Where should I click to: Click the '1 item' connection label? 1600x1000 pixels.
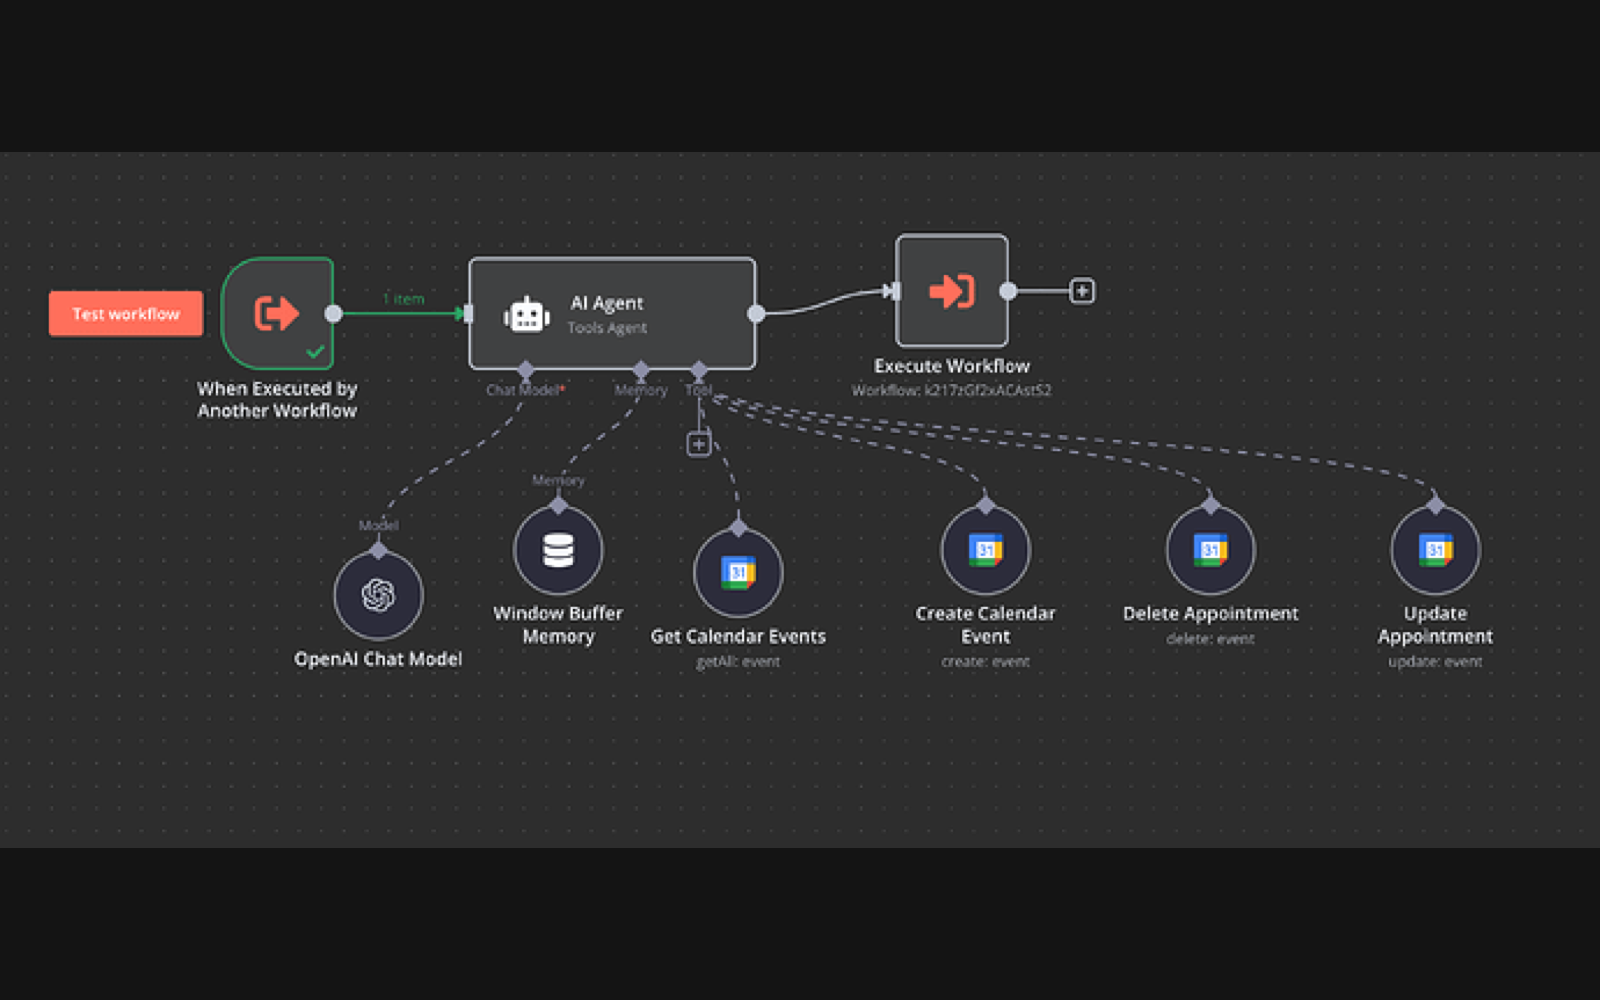click(x=403, y=299)
